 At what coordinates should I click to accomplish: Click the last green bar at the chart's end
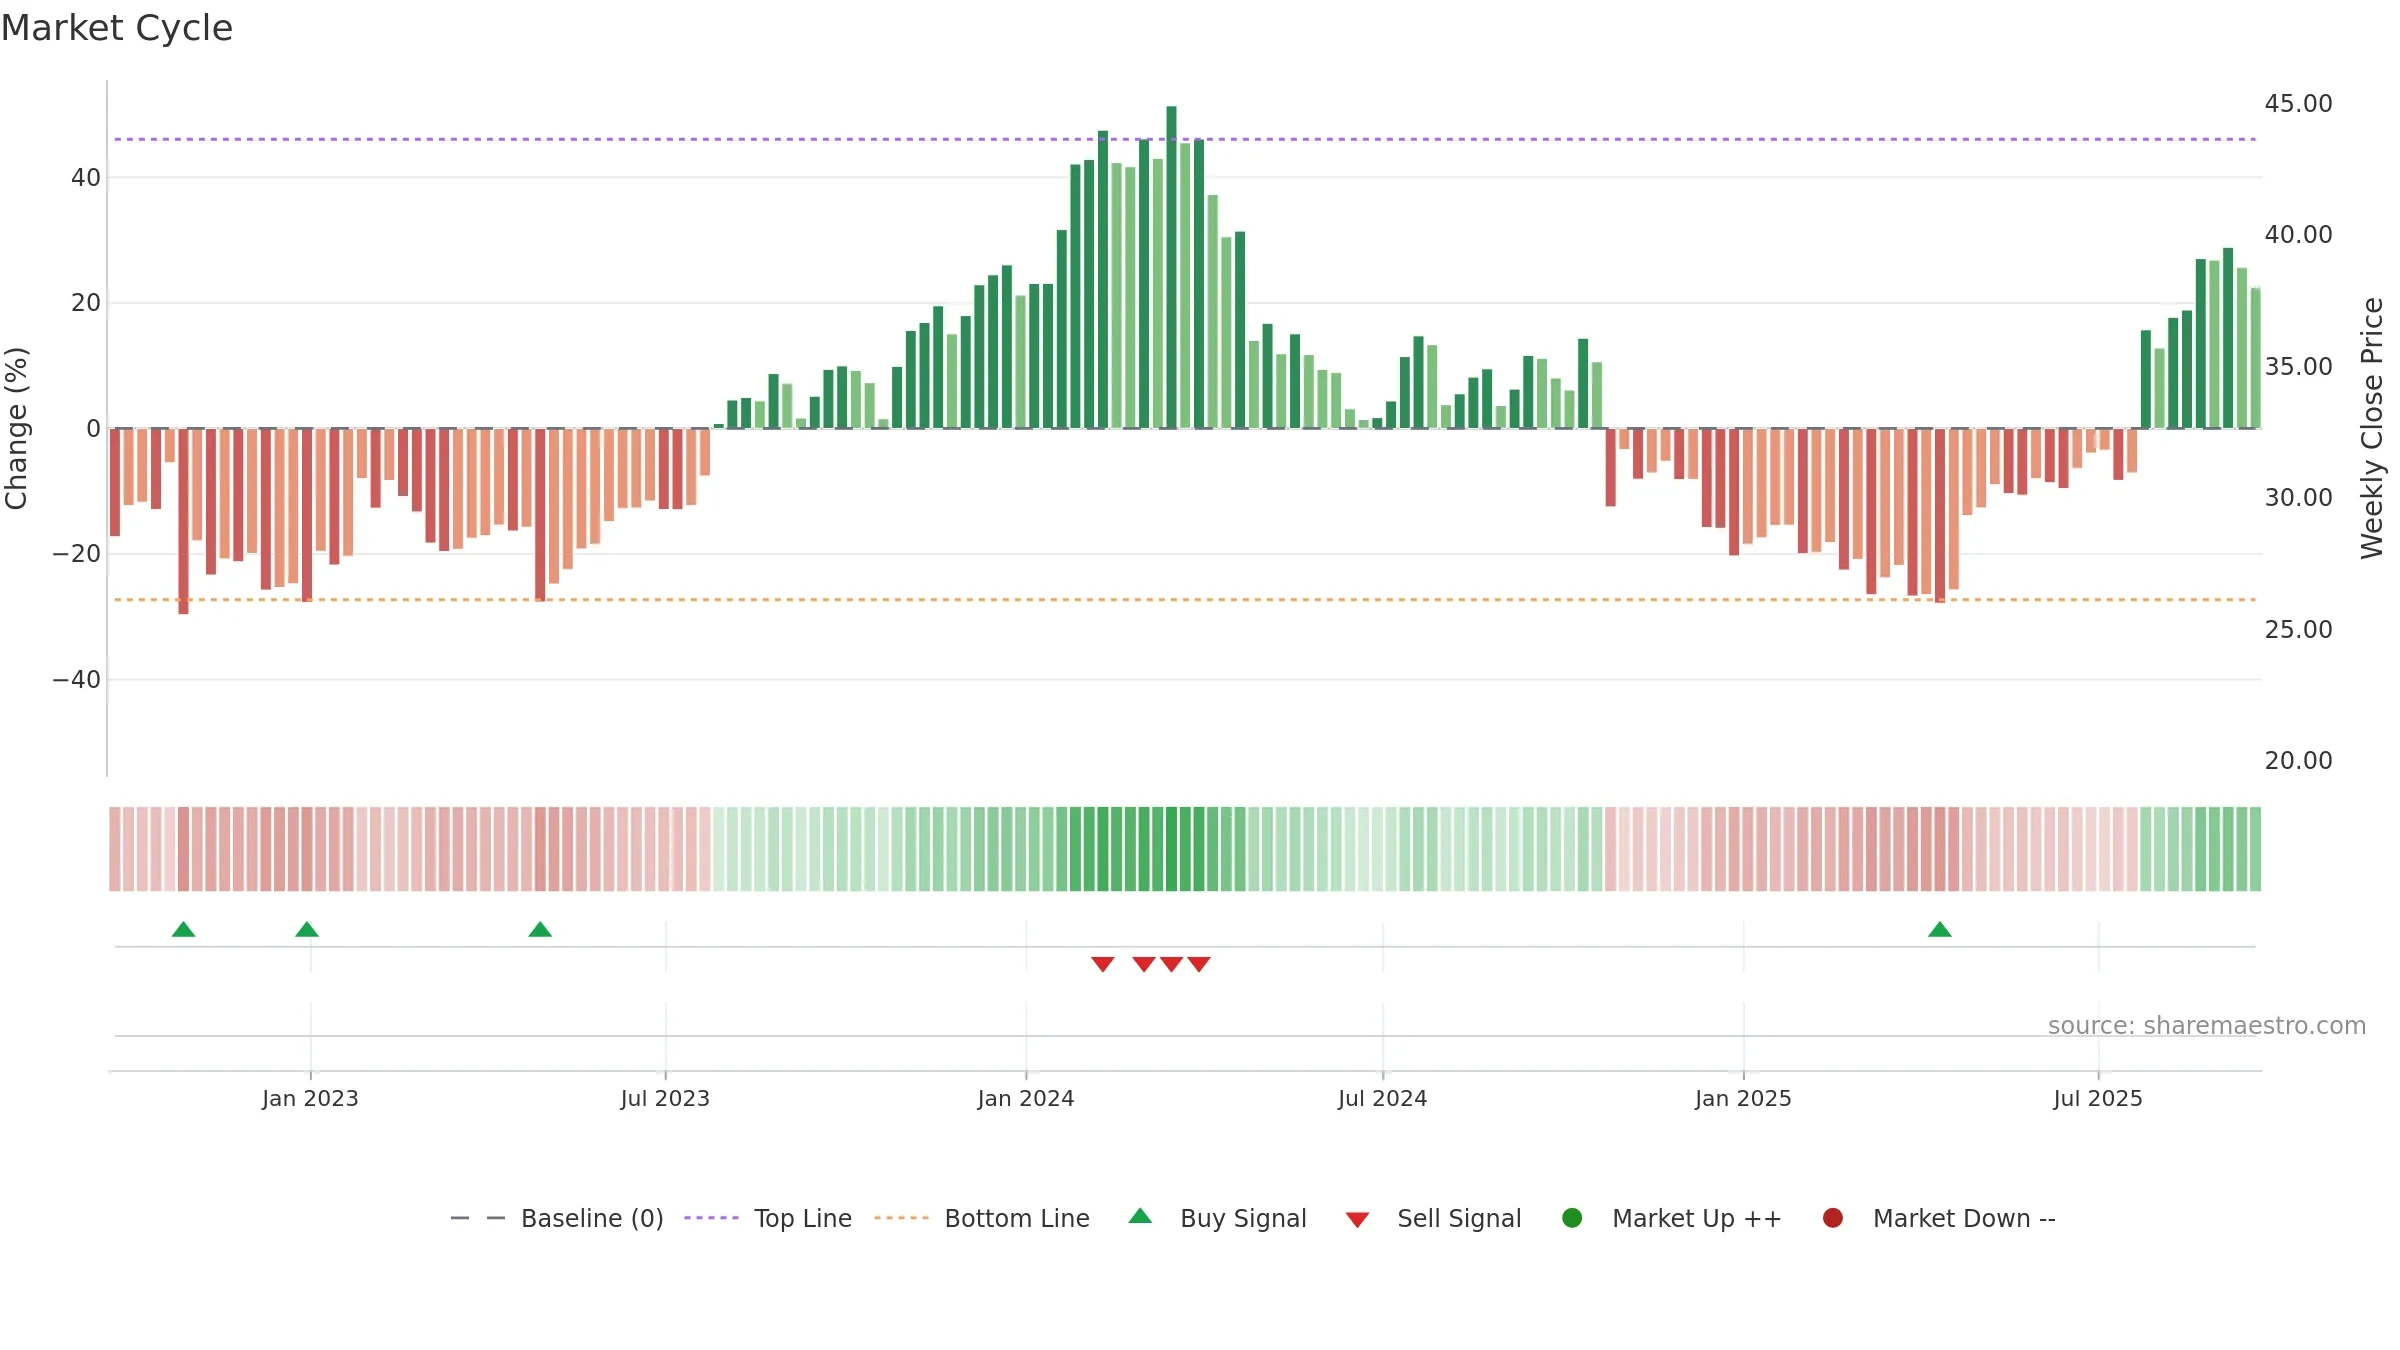2255,358
